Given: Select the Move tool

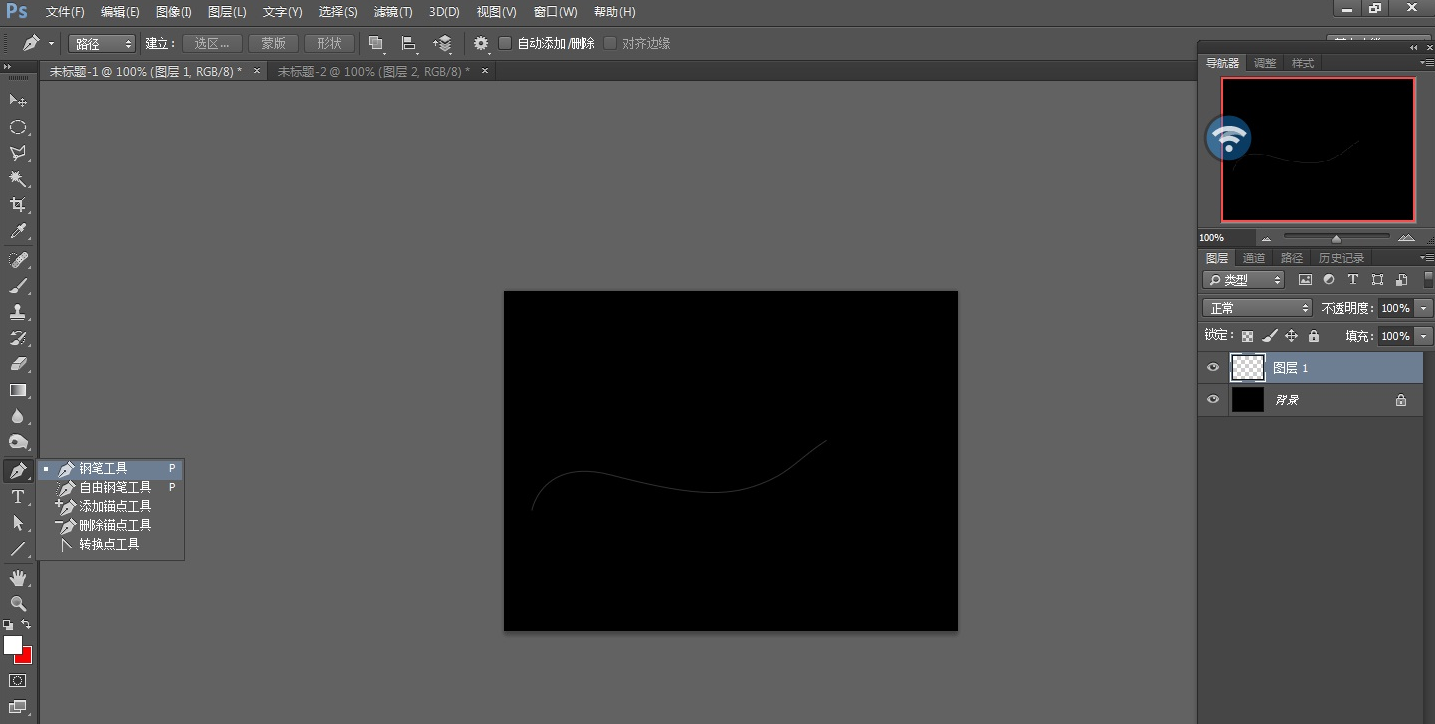Looking at the screenshot, I should point(18,100).
